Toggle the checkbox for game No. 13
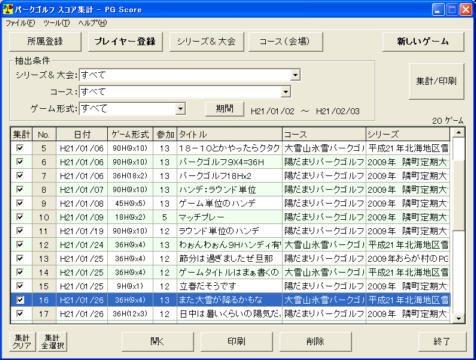 pyautogui.click(x=20, y=258)
